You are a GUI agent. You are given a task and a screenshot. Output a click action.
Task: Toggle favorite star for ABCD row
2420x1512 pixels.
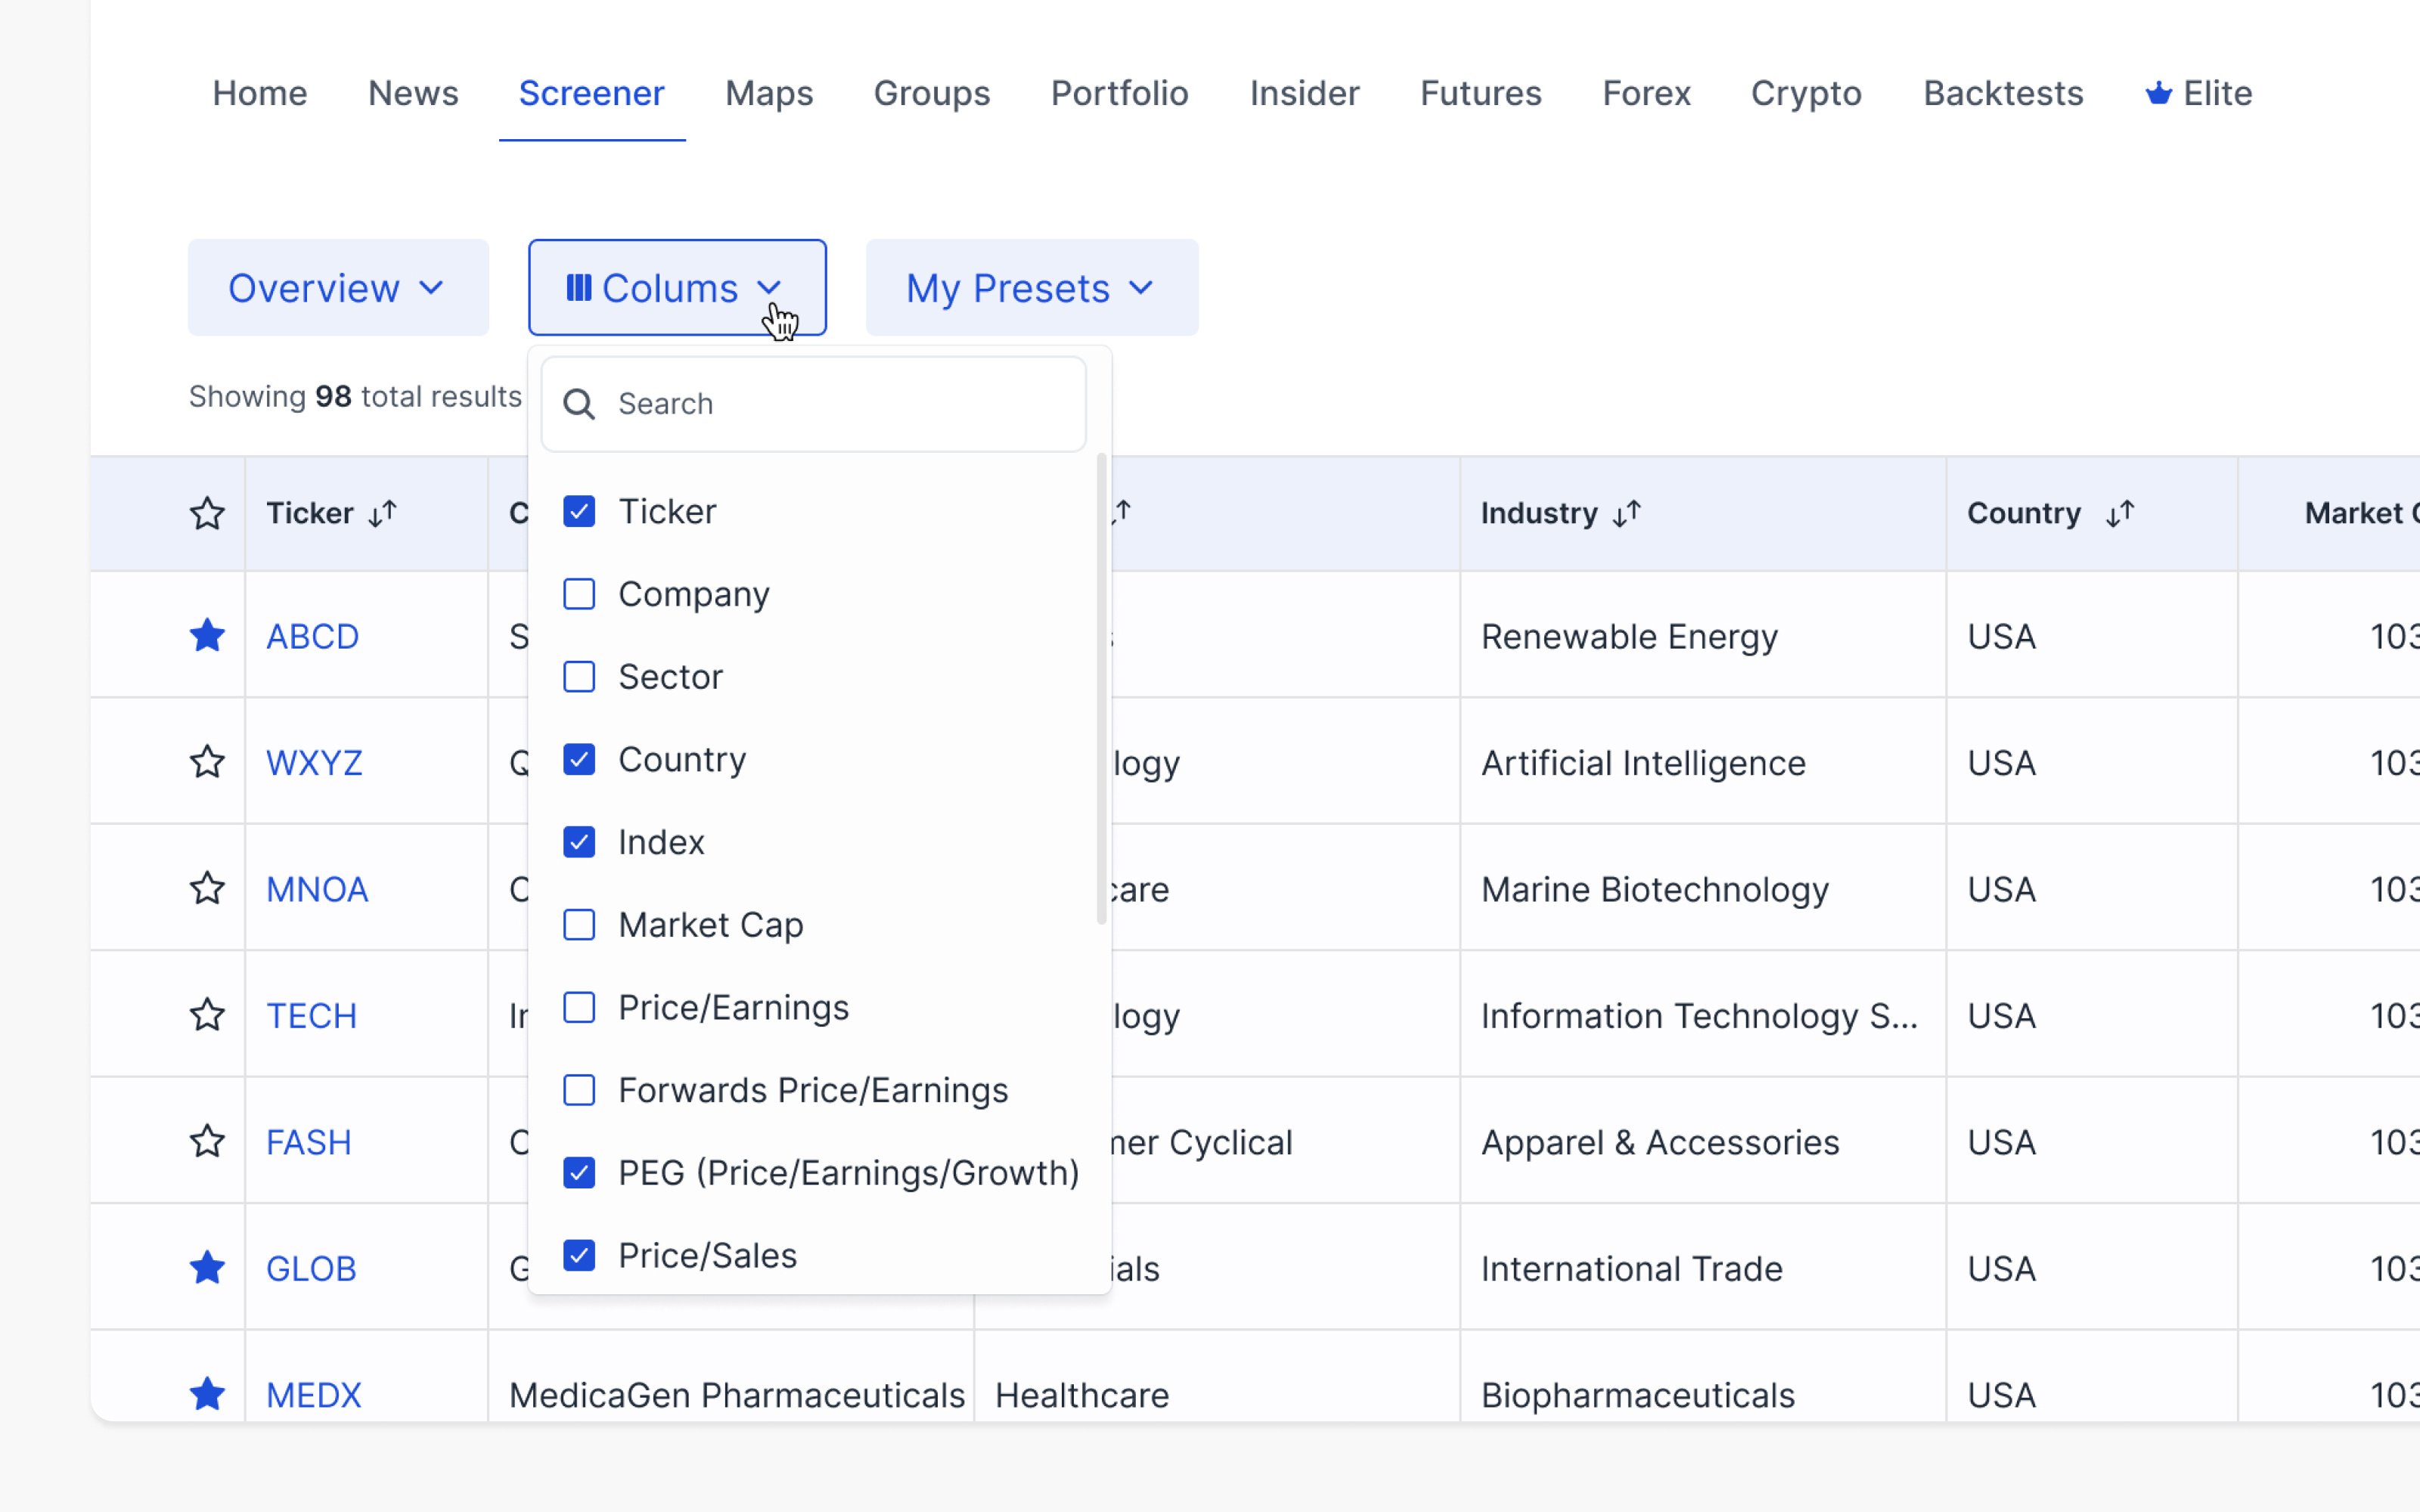[207, 636]
